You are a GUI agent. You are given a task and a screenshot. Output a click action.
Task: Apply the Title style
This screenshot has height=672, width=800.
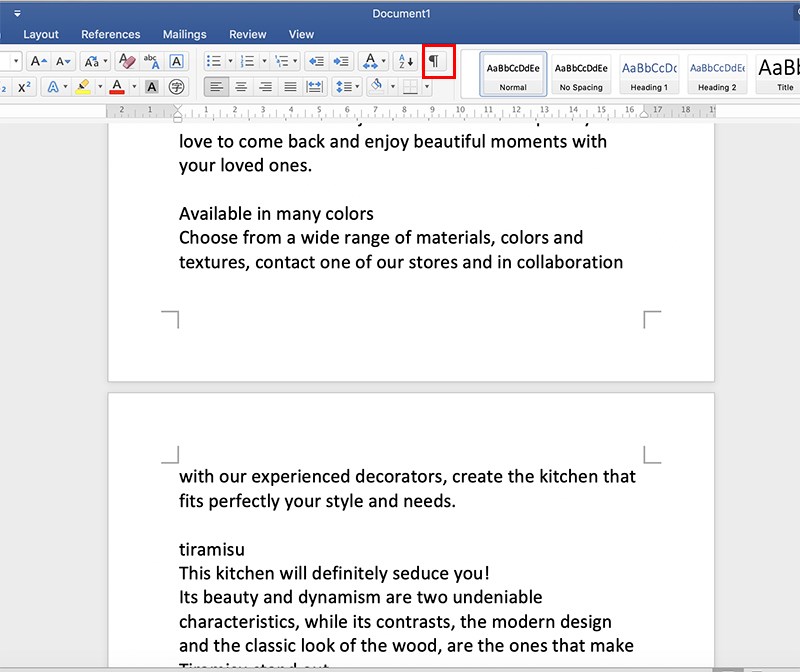[x=778, y=74]
